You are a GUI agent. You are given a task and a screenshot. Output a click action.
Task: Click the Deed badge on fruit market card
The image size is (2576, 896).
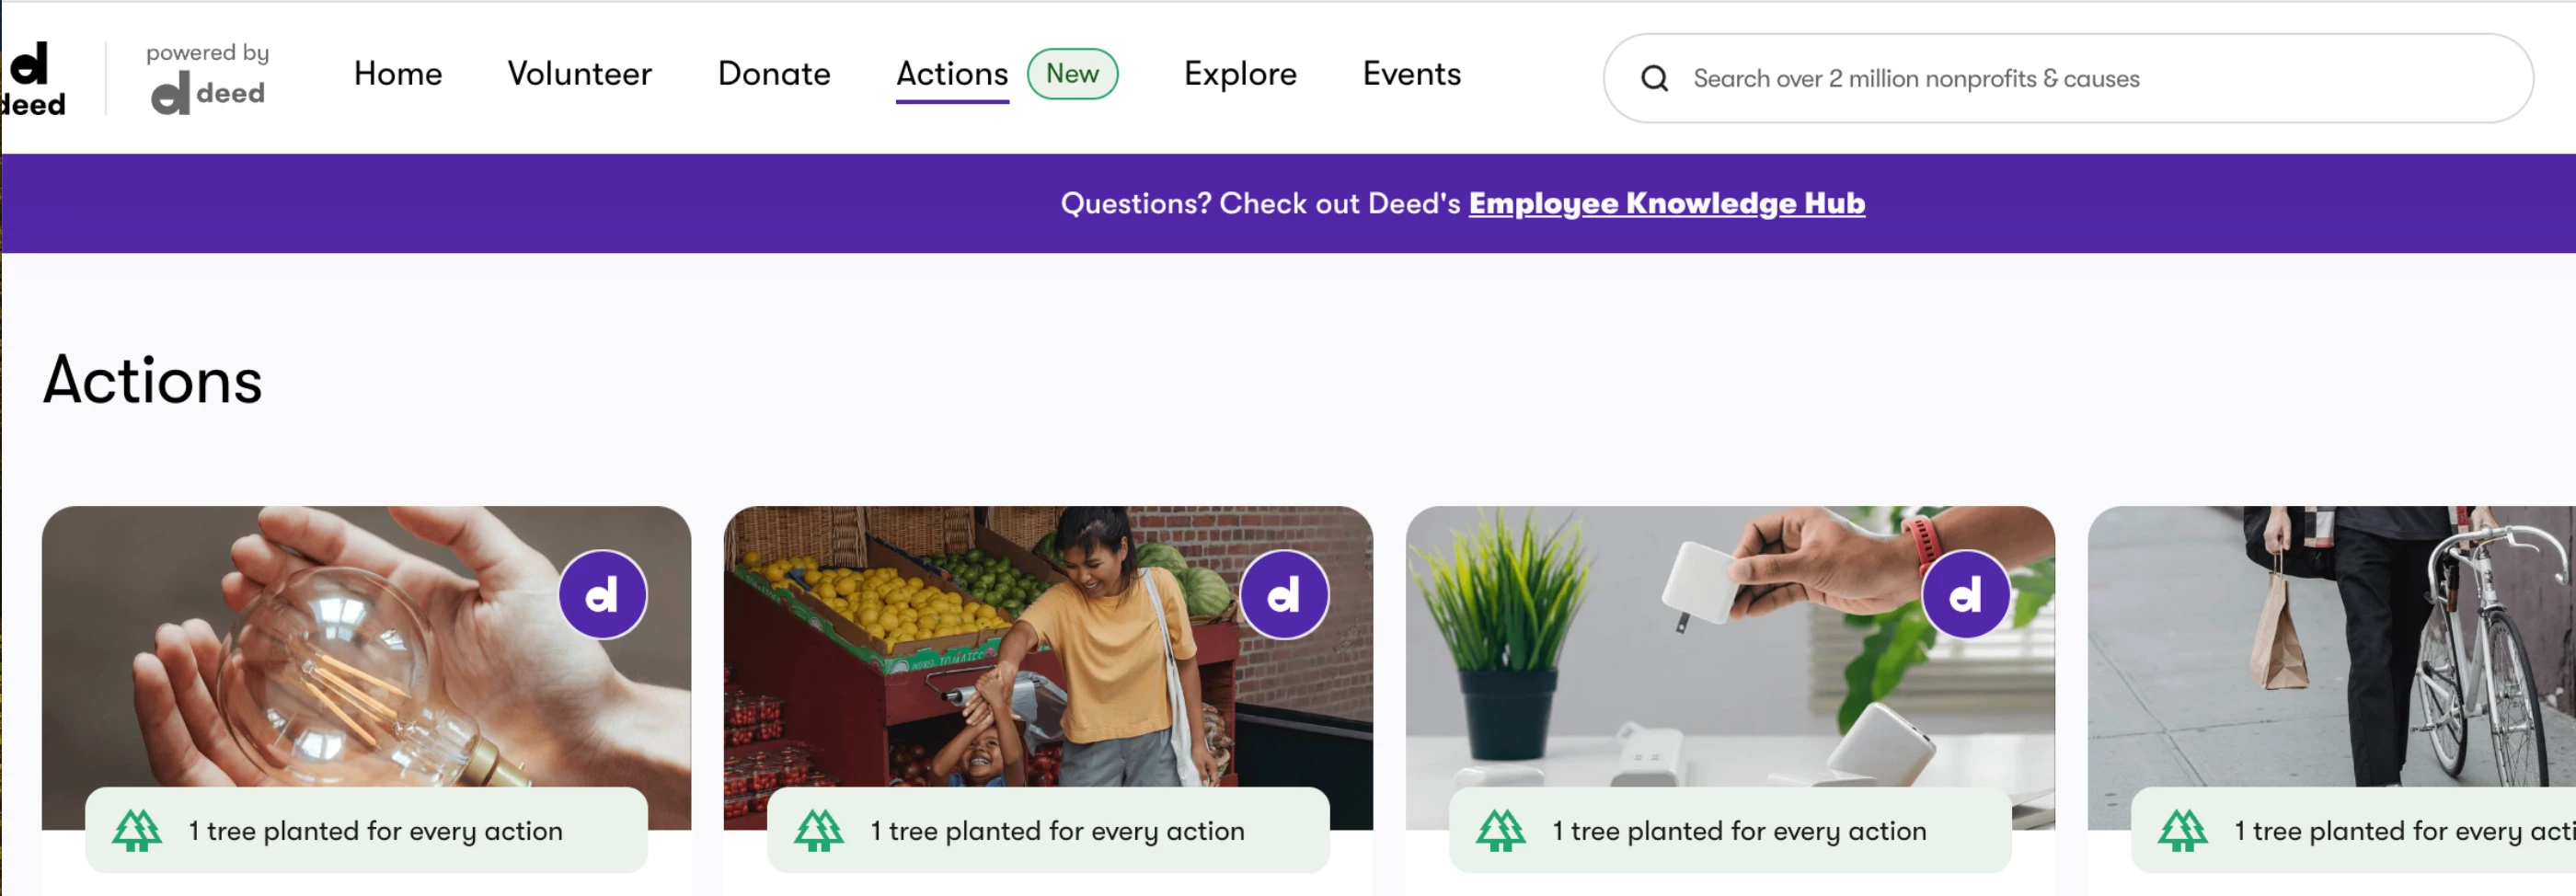[1284, 595]
